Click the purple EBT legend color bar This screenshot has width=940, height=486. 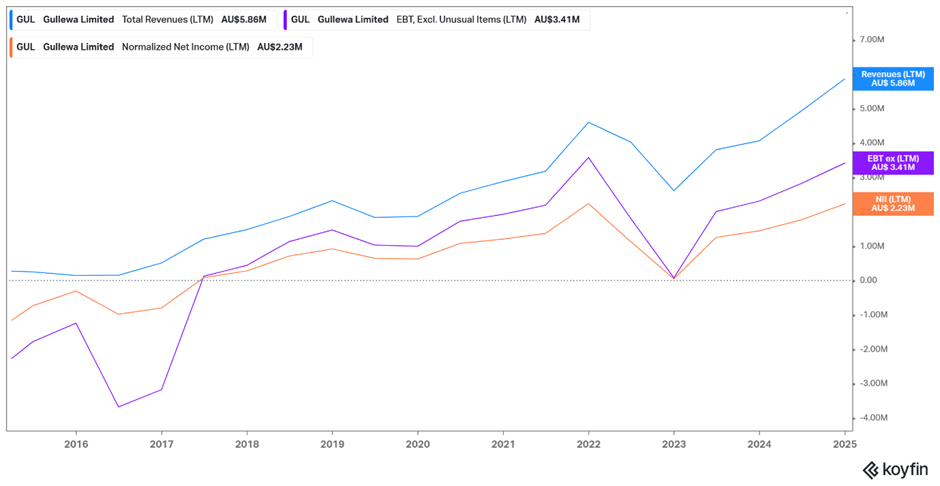point(286,19)
